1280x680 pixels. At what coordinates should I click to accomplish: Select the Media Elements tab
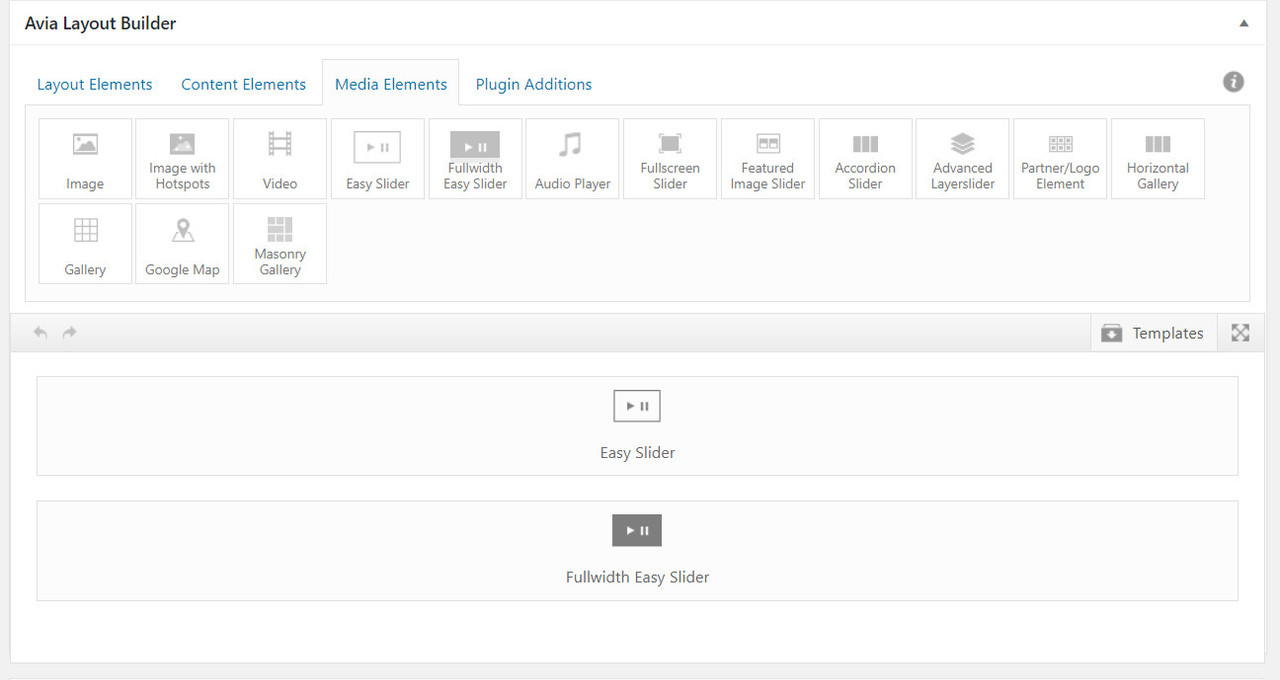(391, 83)
